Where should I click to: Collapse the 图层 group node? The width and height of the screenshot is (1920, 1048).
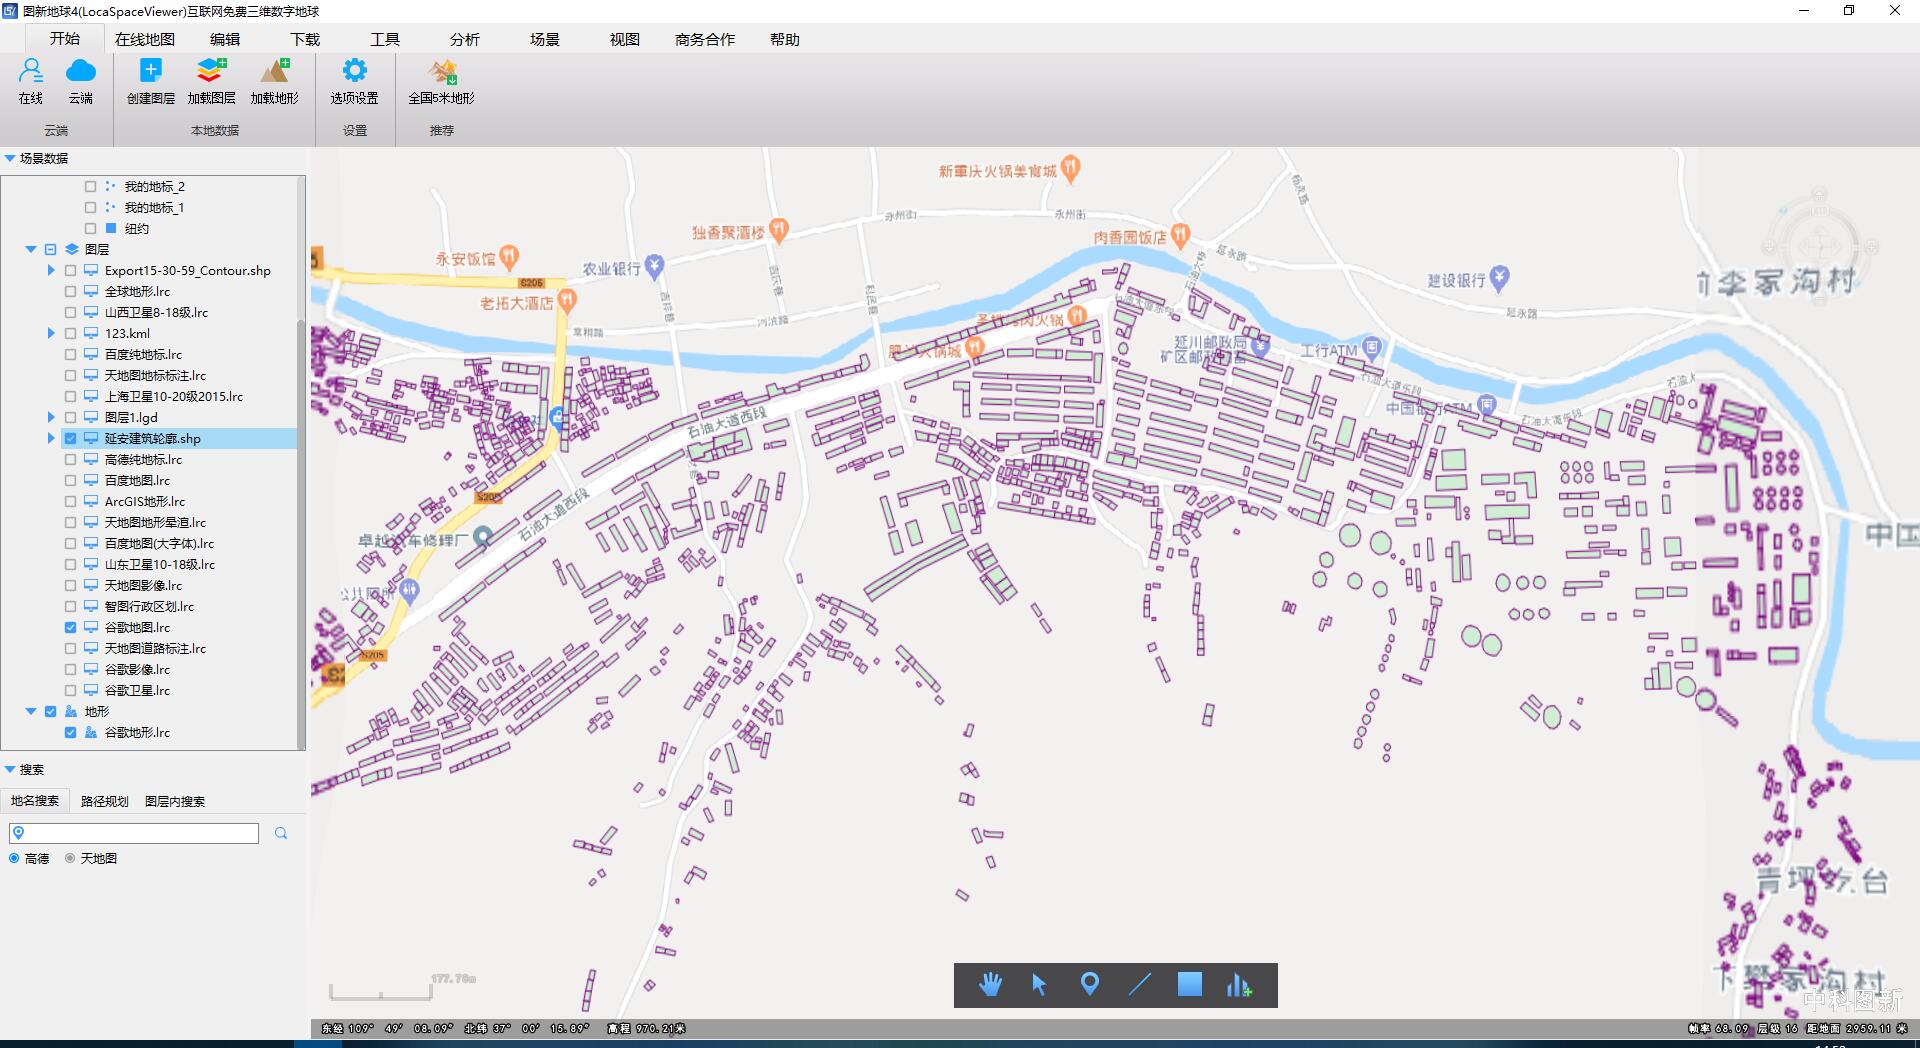click(x=31, y=250)
